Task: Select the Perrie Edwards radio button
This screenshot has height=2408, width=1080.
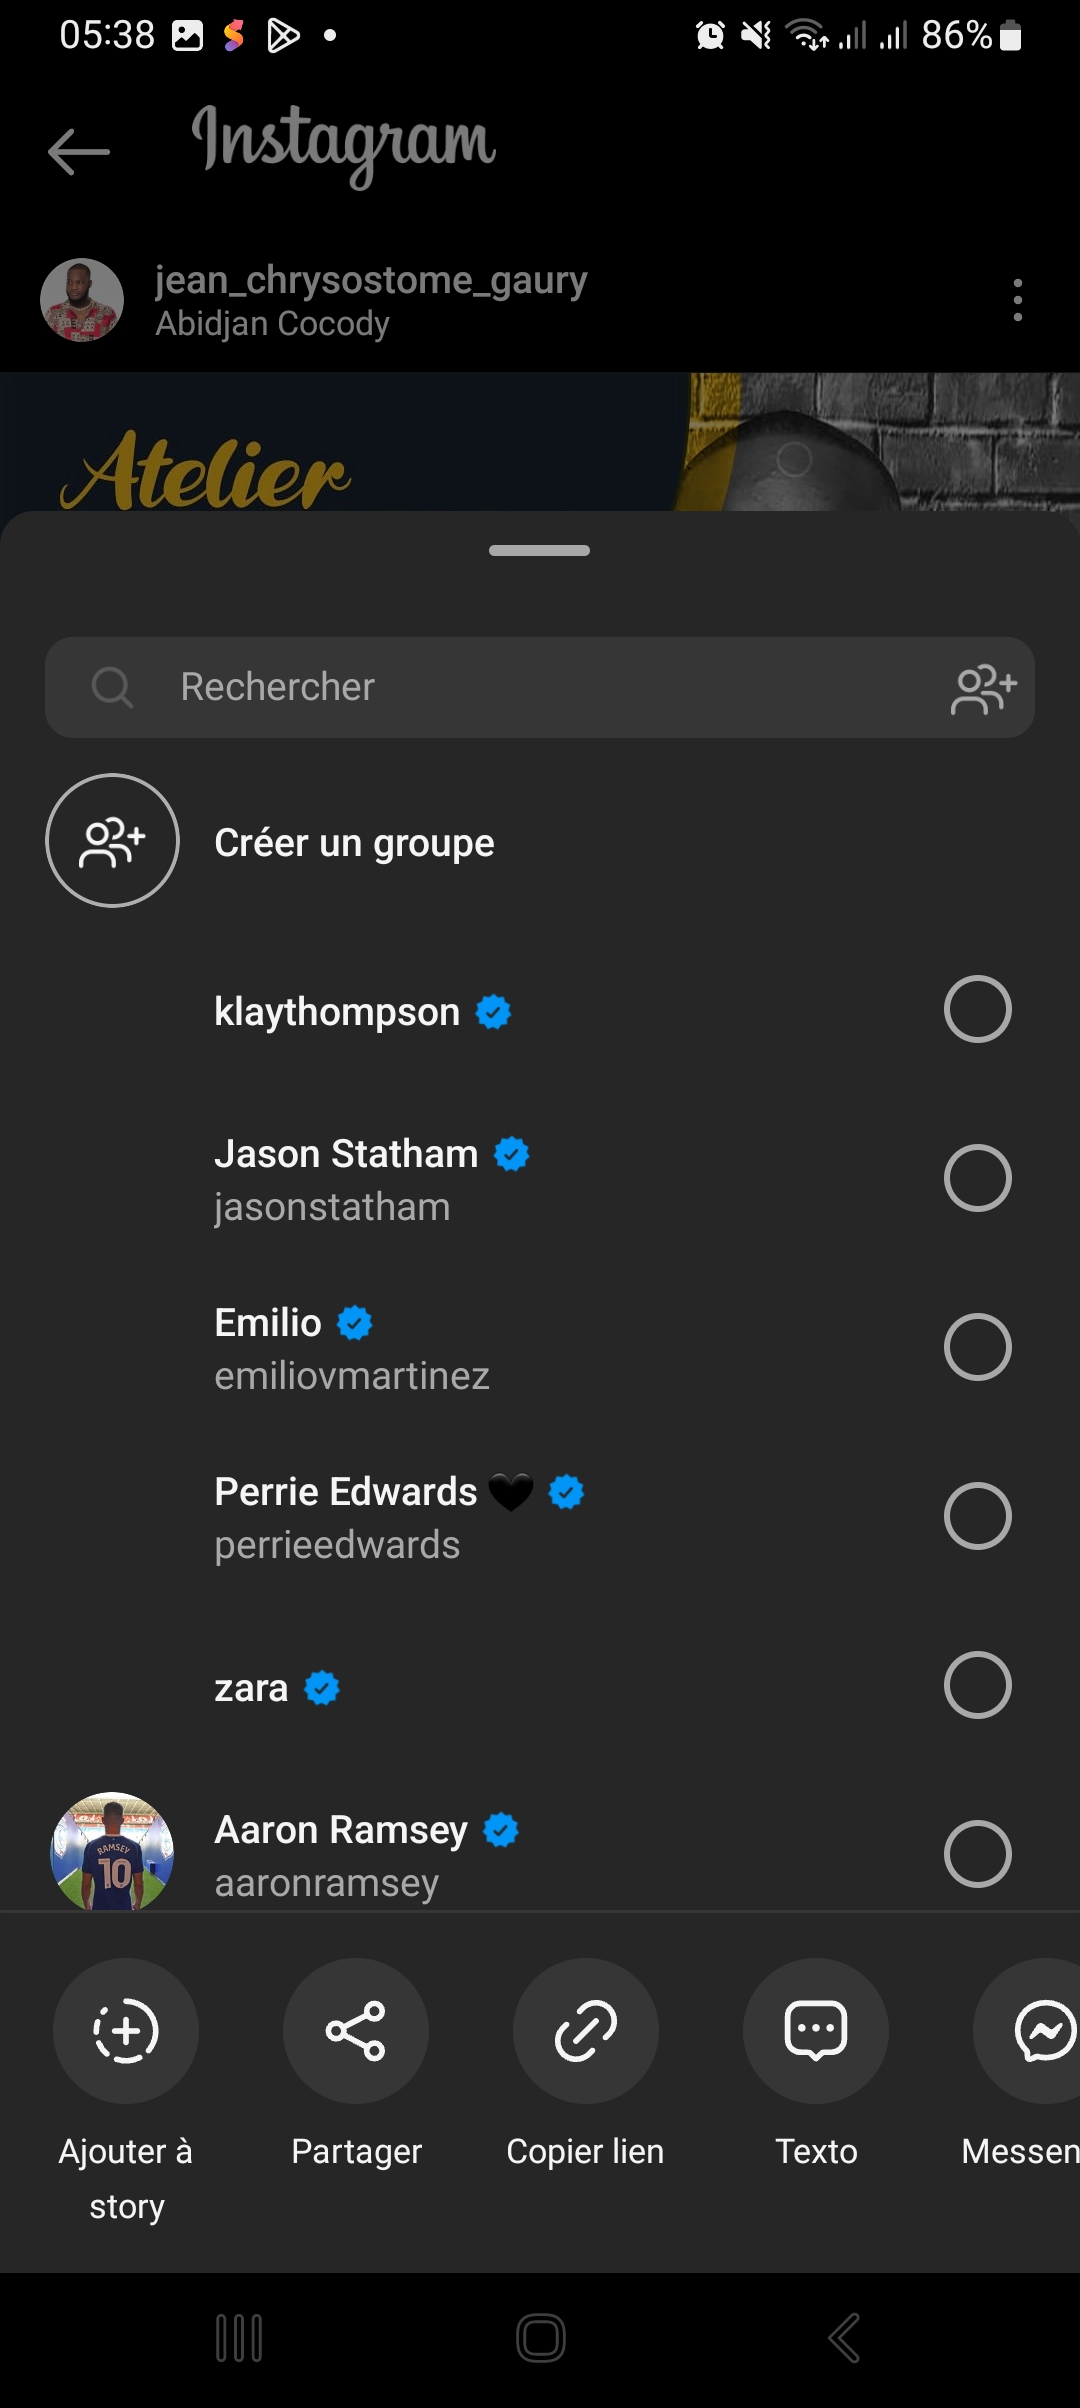Action: tap(977, 1516)
